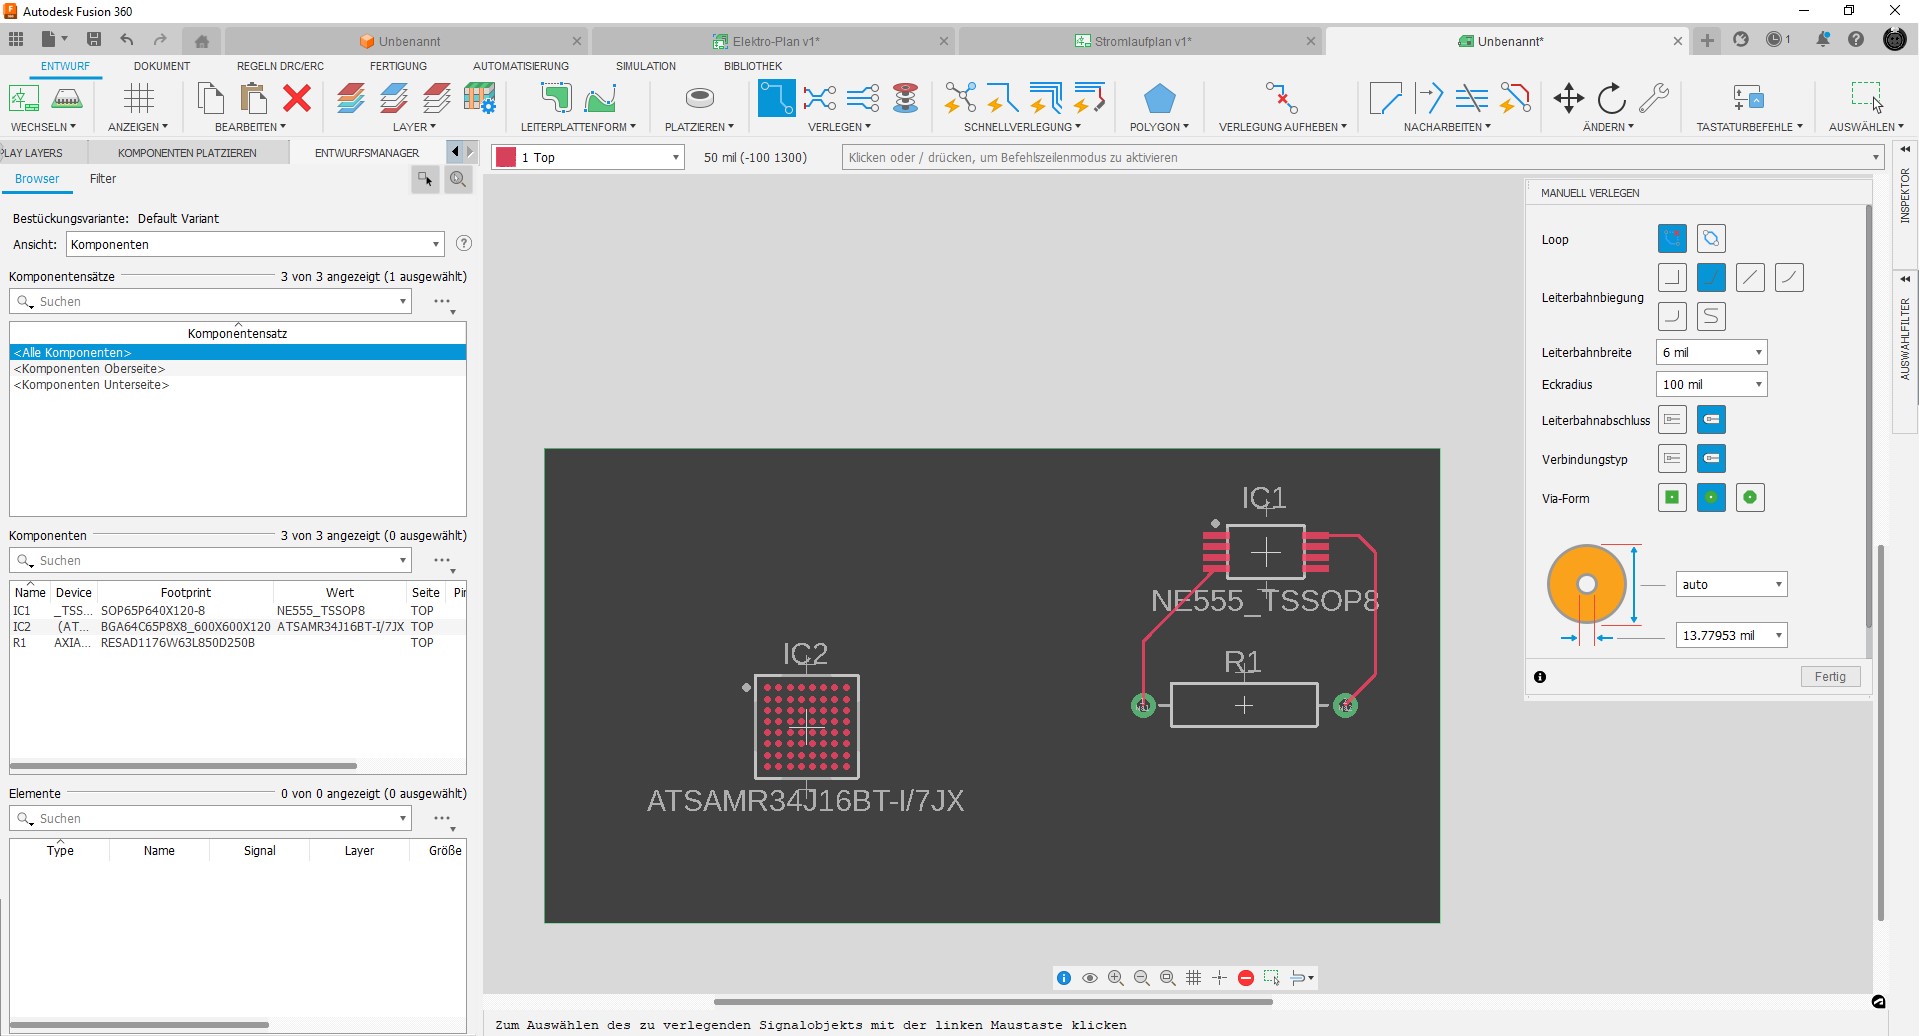Click the eye icon in bottom toolbar

click(x=1090, y=978)
